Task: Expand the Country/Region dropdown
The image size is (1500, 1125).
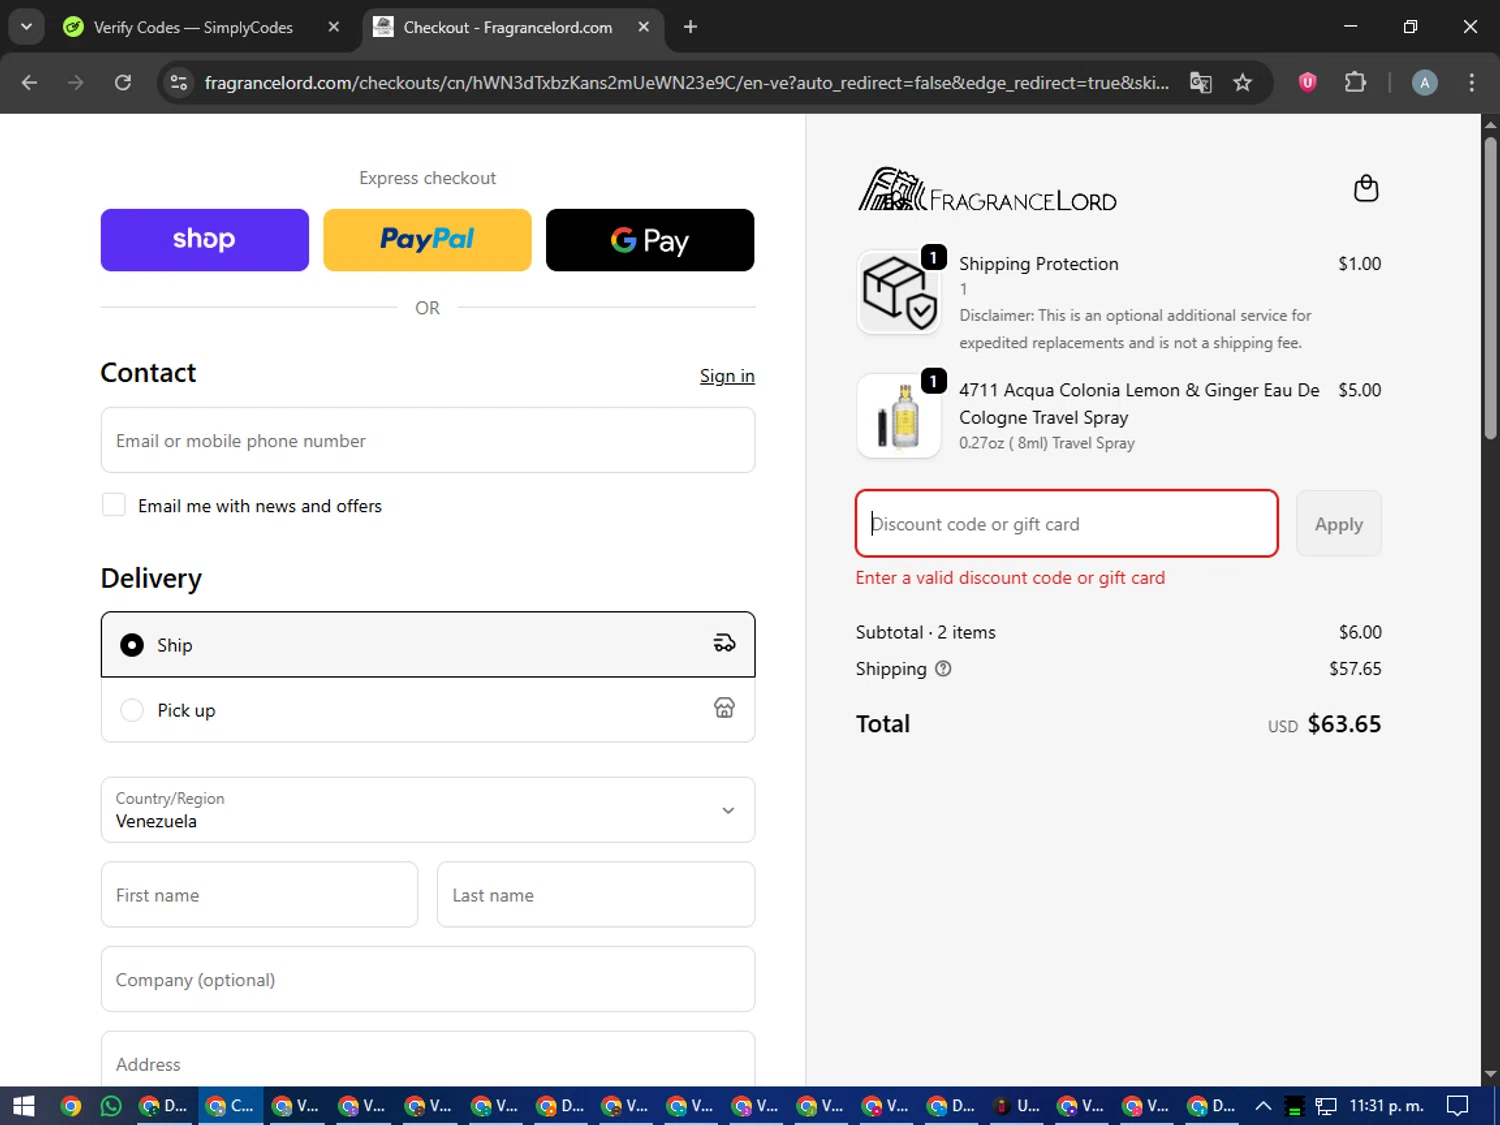Action: click(428, 810)
